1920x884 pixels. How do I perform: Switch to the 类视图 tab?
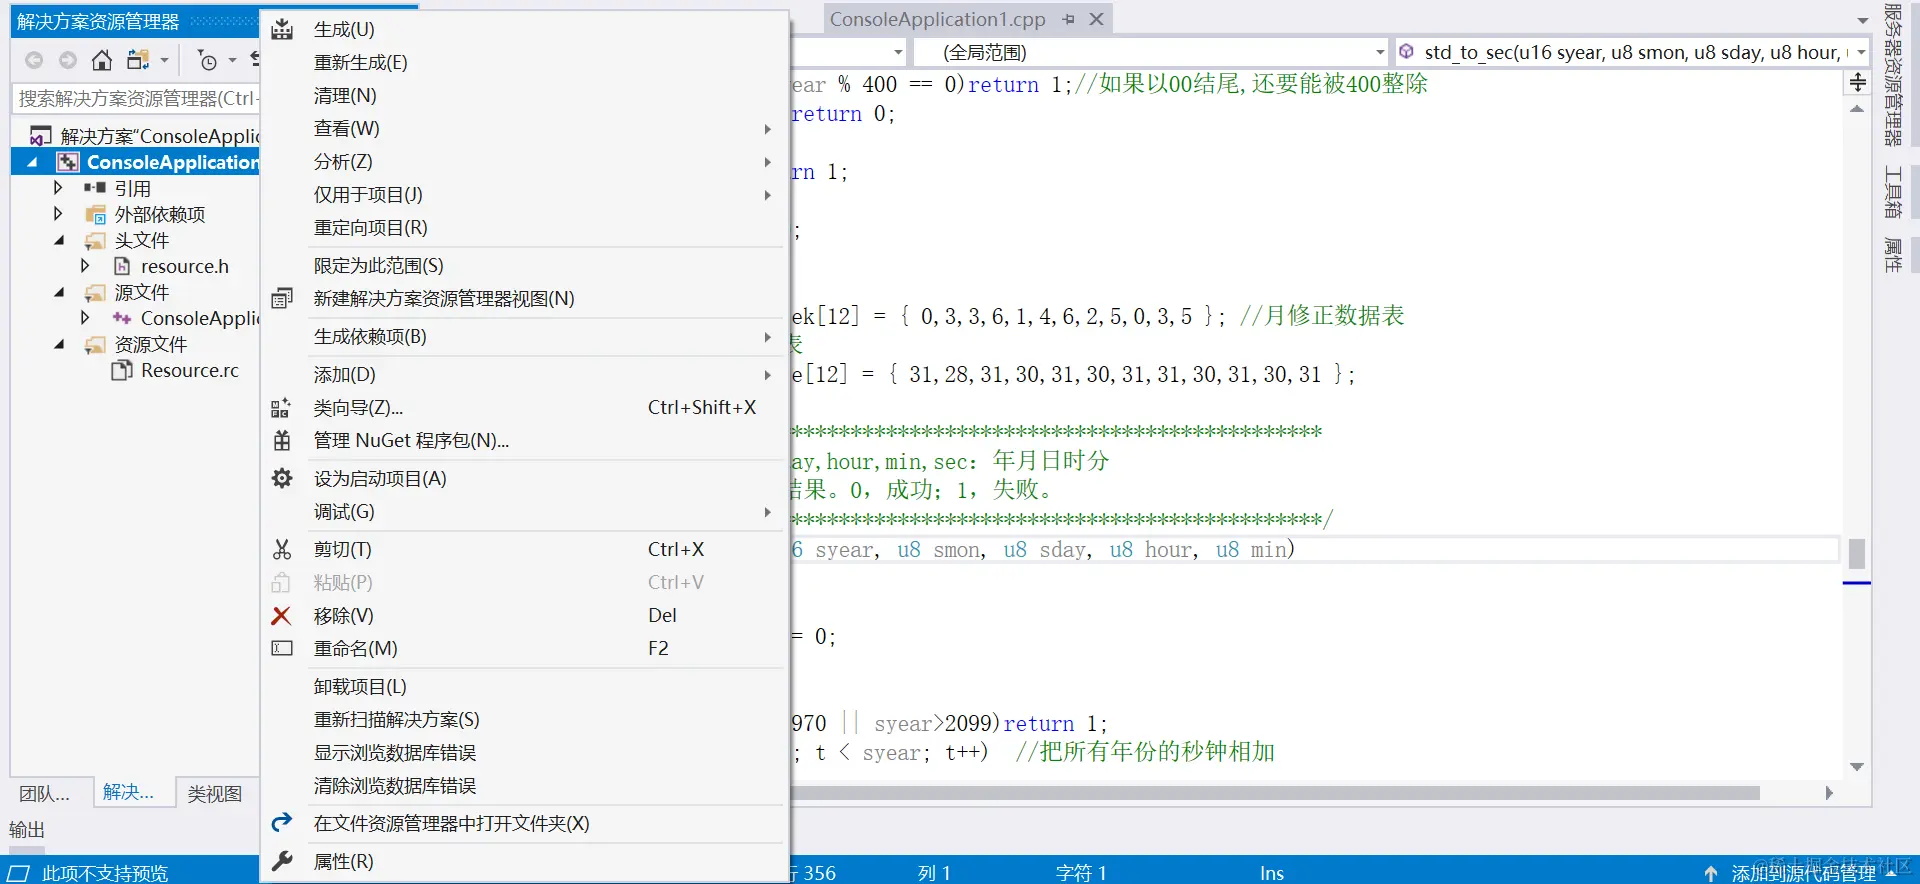point(215,793)
